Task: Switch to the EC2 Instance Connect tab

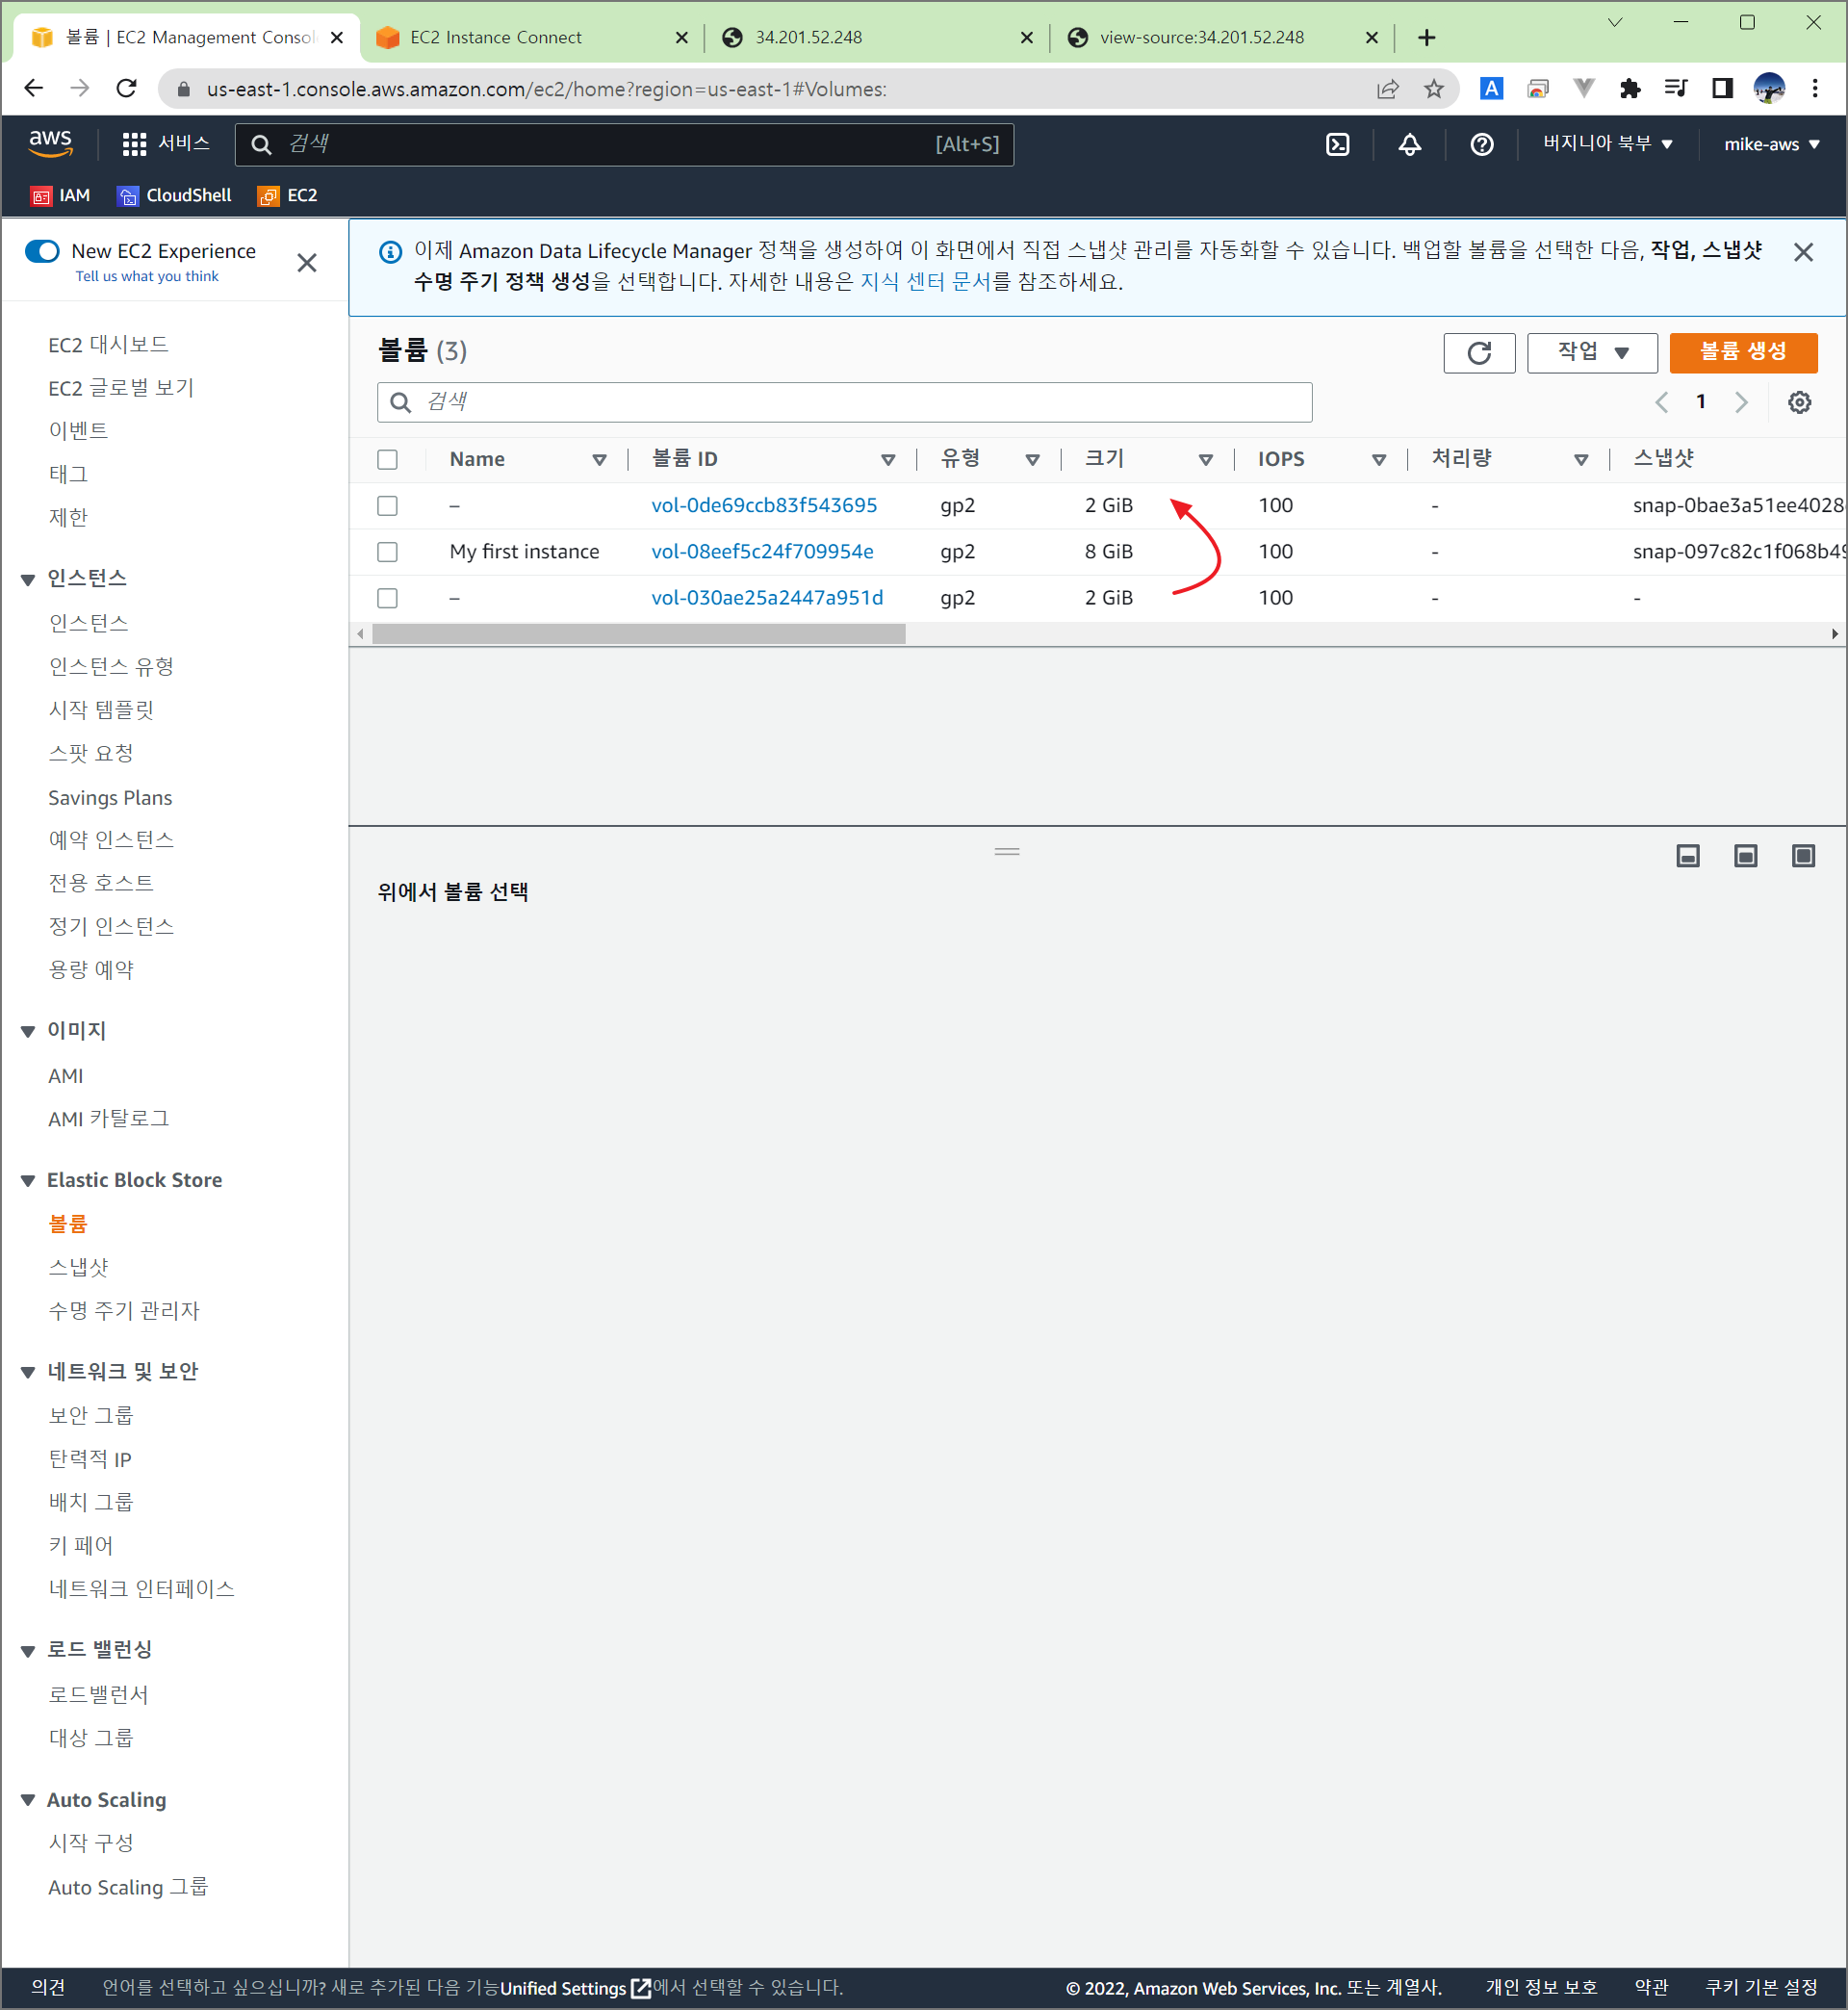Action: pyautogui.click(x=496, y=37)
